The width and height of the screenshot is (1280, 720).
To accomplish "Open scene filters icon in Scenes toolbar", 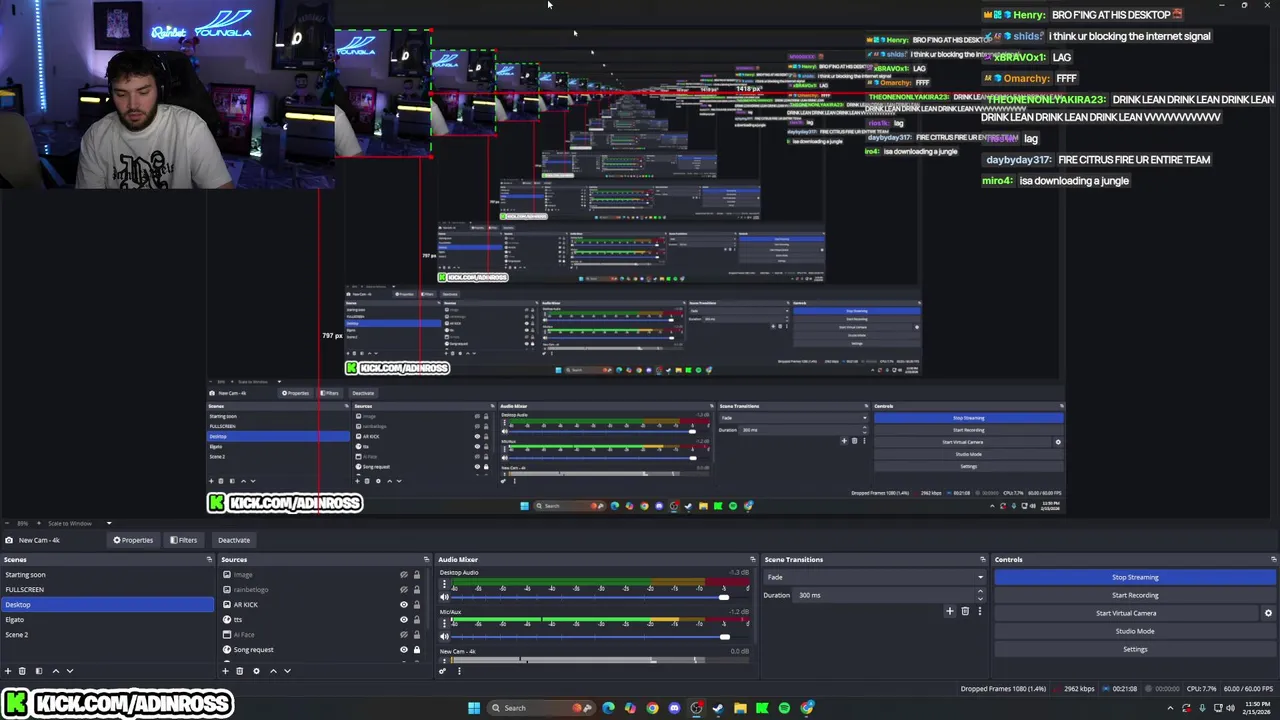I will pyautogui.click(x=38, y=671).
